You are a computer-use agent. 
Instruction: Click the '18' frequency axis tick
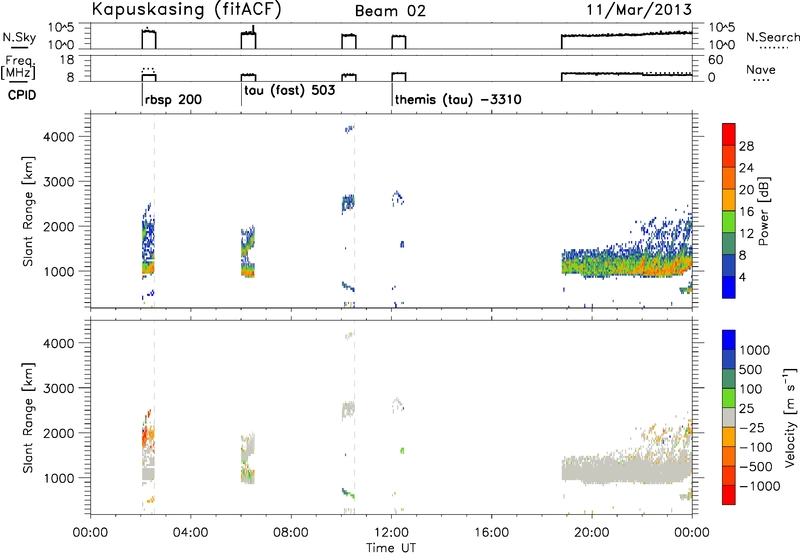67,60
